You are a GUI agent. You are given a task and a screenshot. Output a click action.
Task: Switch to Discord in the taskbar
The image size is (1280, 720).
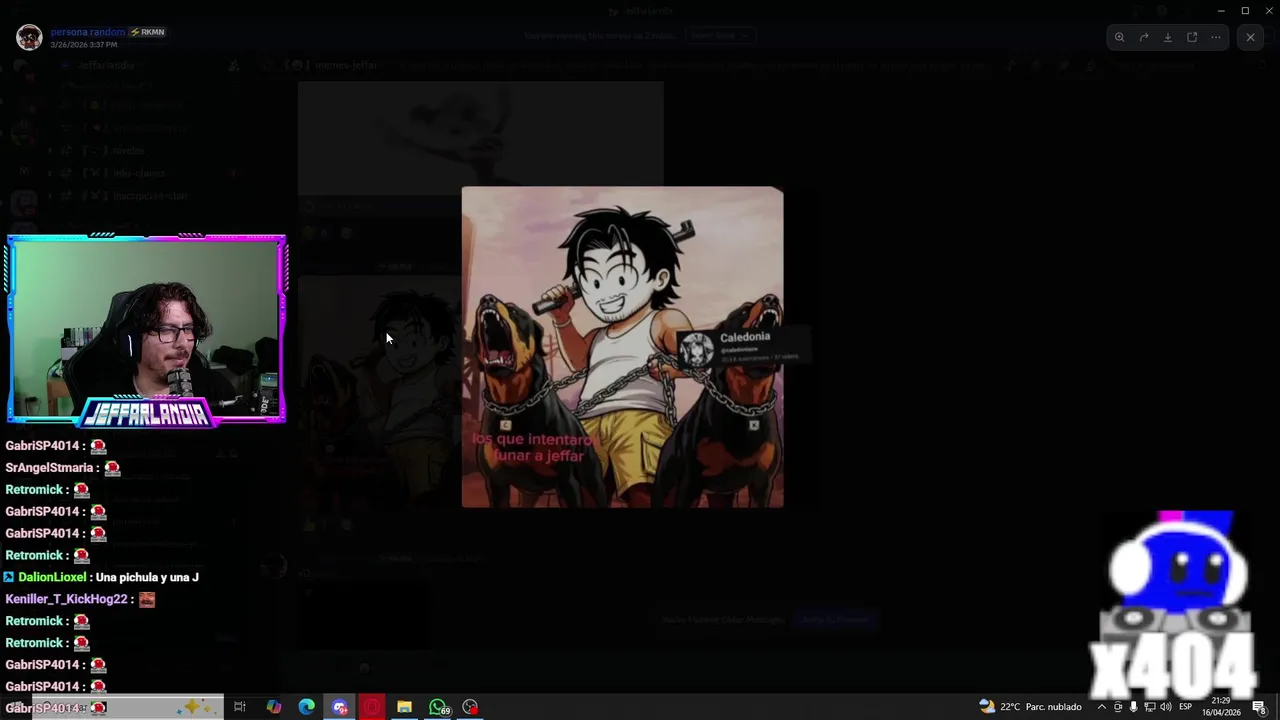pyautogui.click(x=339, y=707)
